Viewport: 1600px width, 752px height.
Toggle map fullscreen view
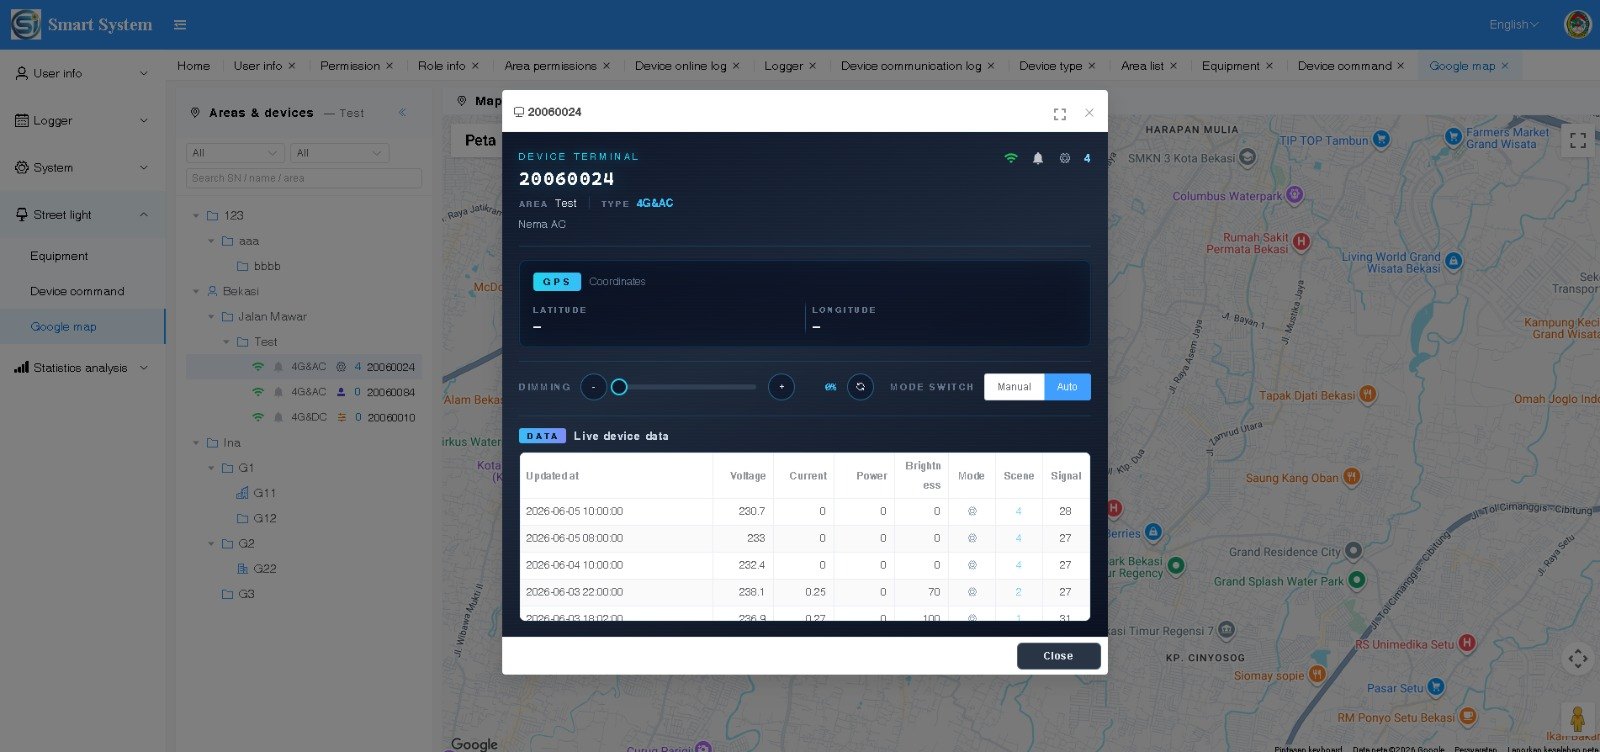(1578, 141)
